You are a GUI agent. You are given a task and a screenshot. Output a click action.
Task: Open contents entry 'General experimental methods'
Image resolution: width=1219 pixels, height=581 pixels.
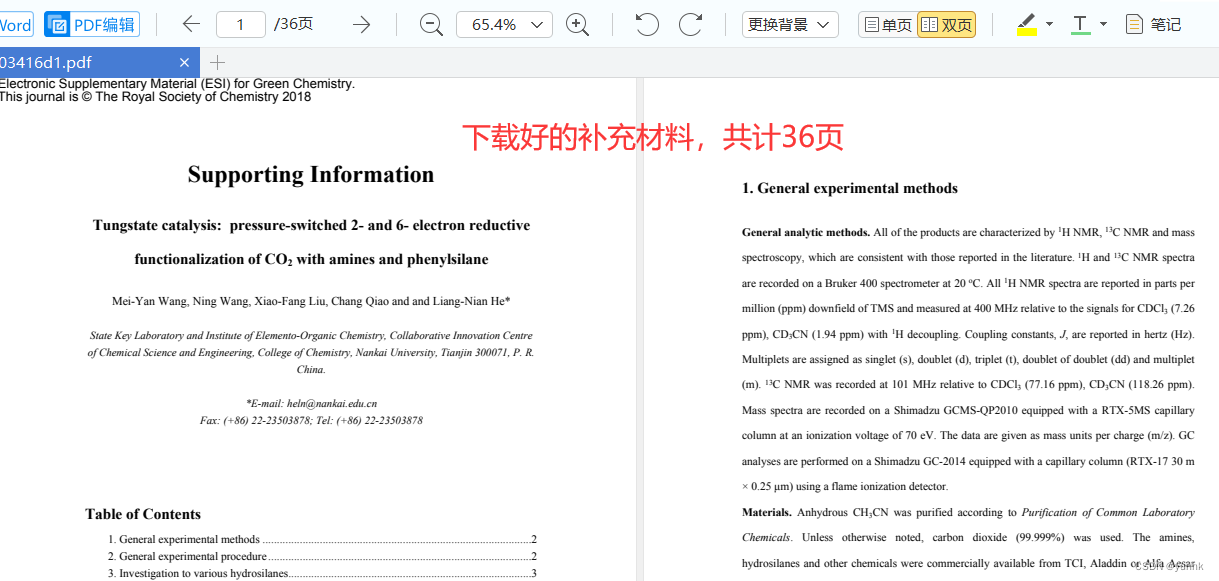[322, 539]
